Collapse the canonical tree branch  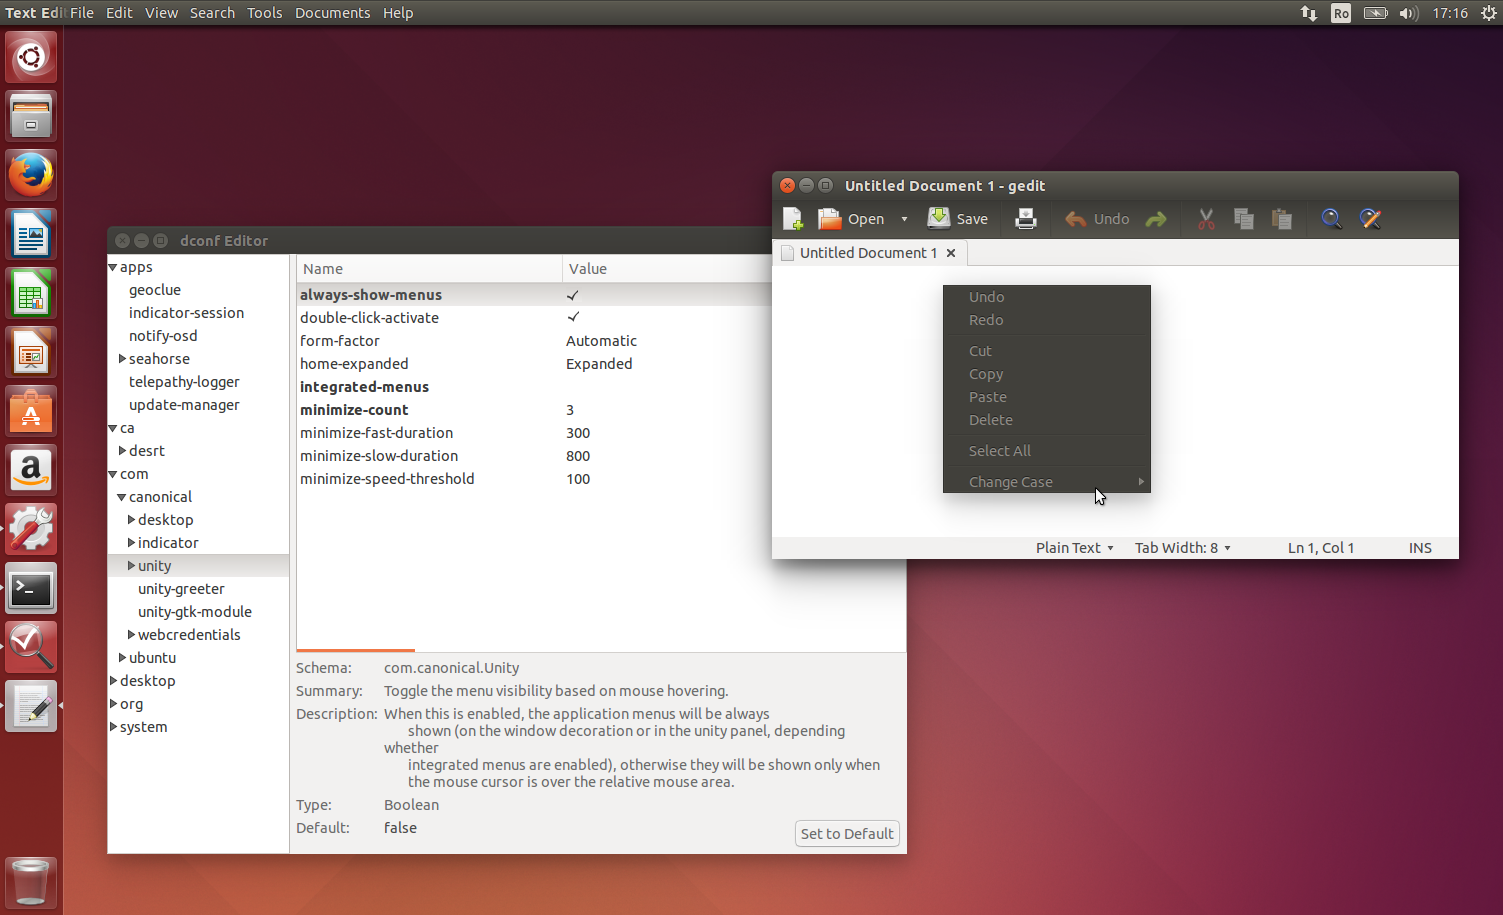click(120, 496)
